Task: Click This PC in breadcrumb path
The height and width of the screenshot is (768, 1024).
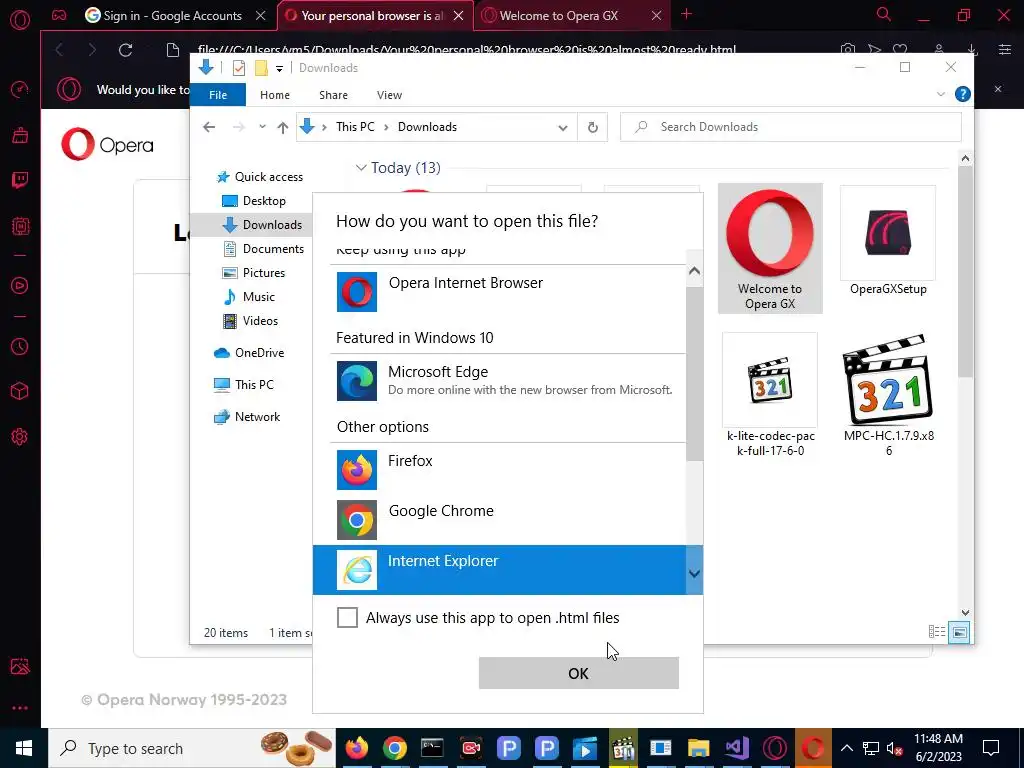Action: [x=355, y=127]
